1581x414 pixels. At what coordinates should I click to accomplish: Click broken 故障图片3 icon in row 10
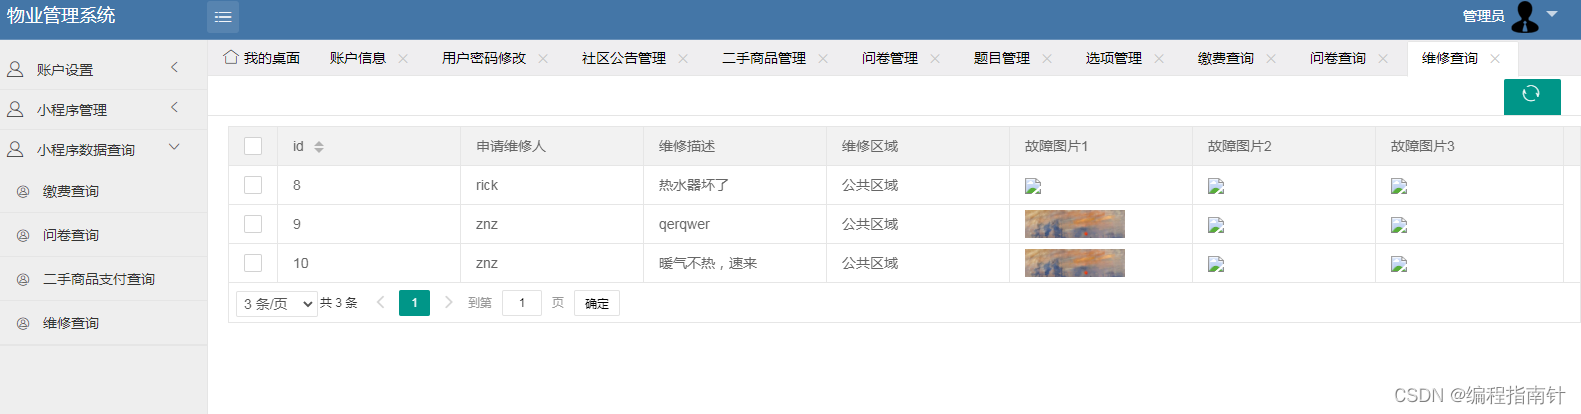(1399, 264)
